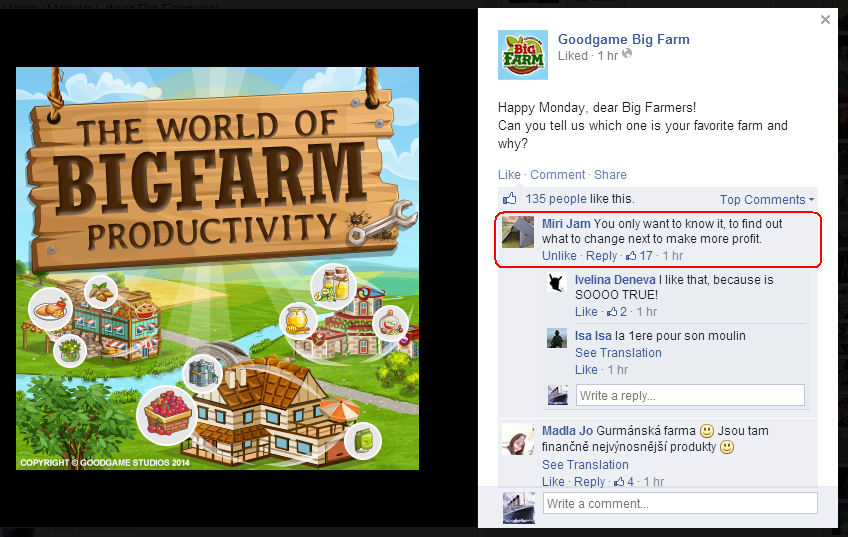848x537 pixels.
Task: Click Miri Jam's profile picture
Action: click(518, 232)
